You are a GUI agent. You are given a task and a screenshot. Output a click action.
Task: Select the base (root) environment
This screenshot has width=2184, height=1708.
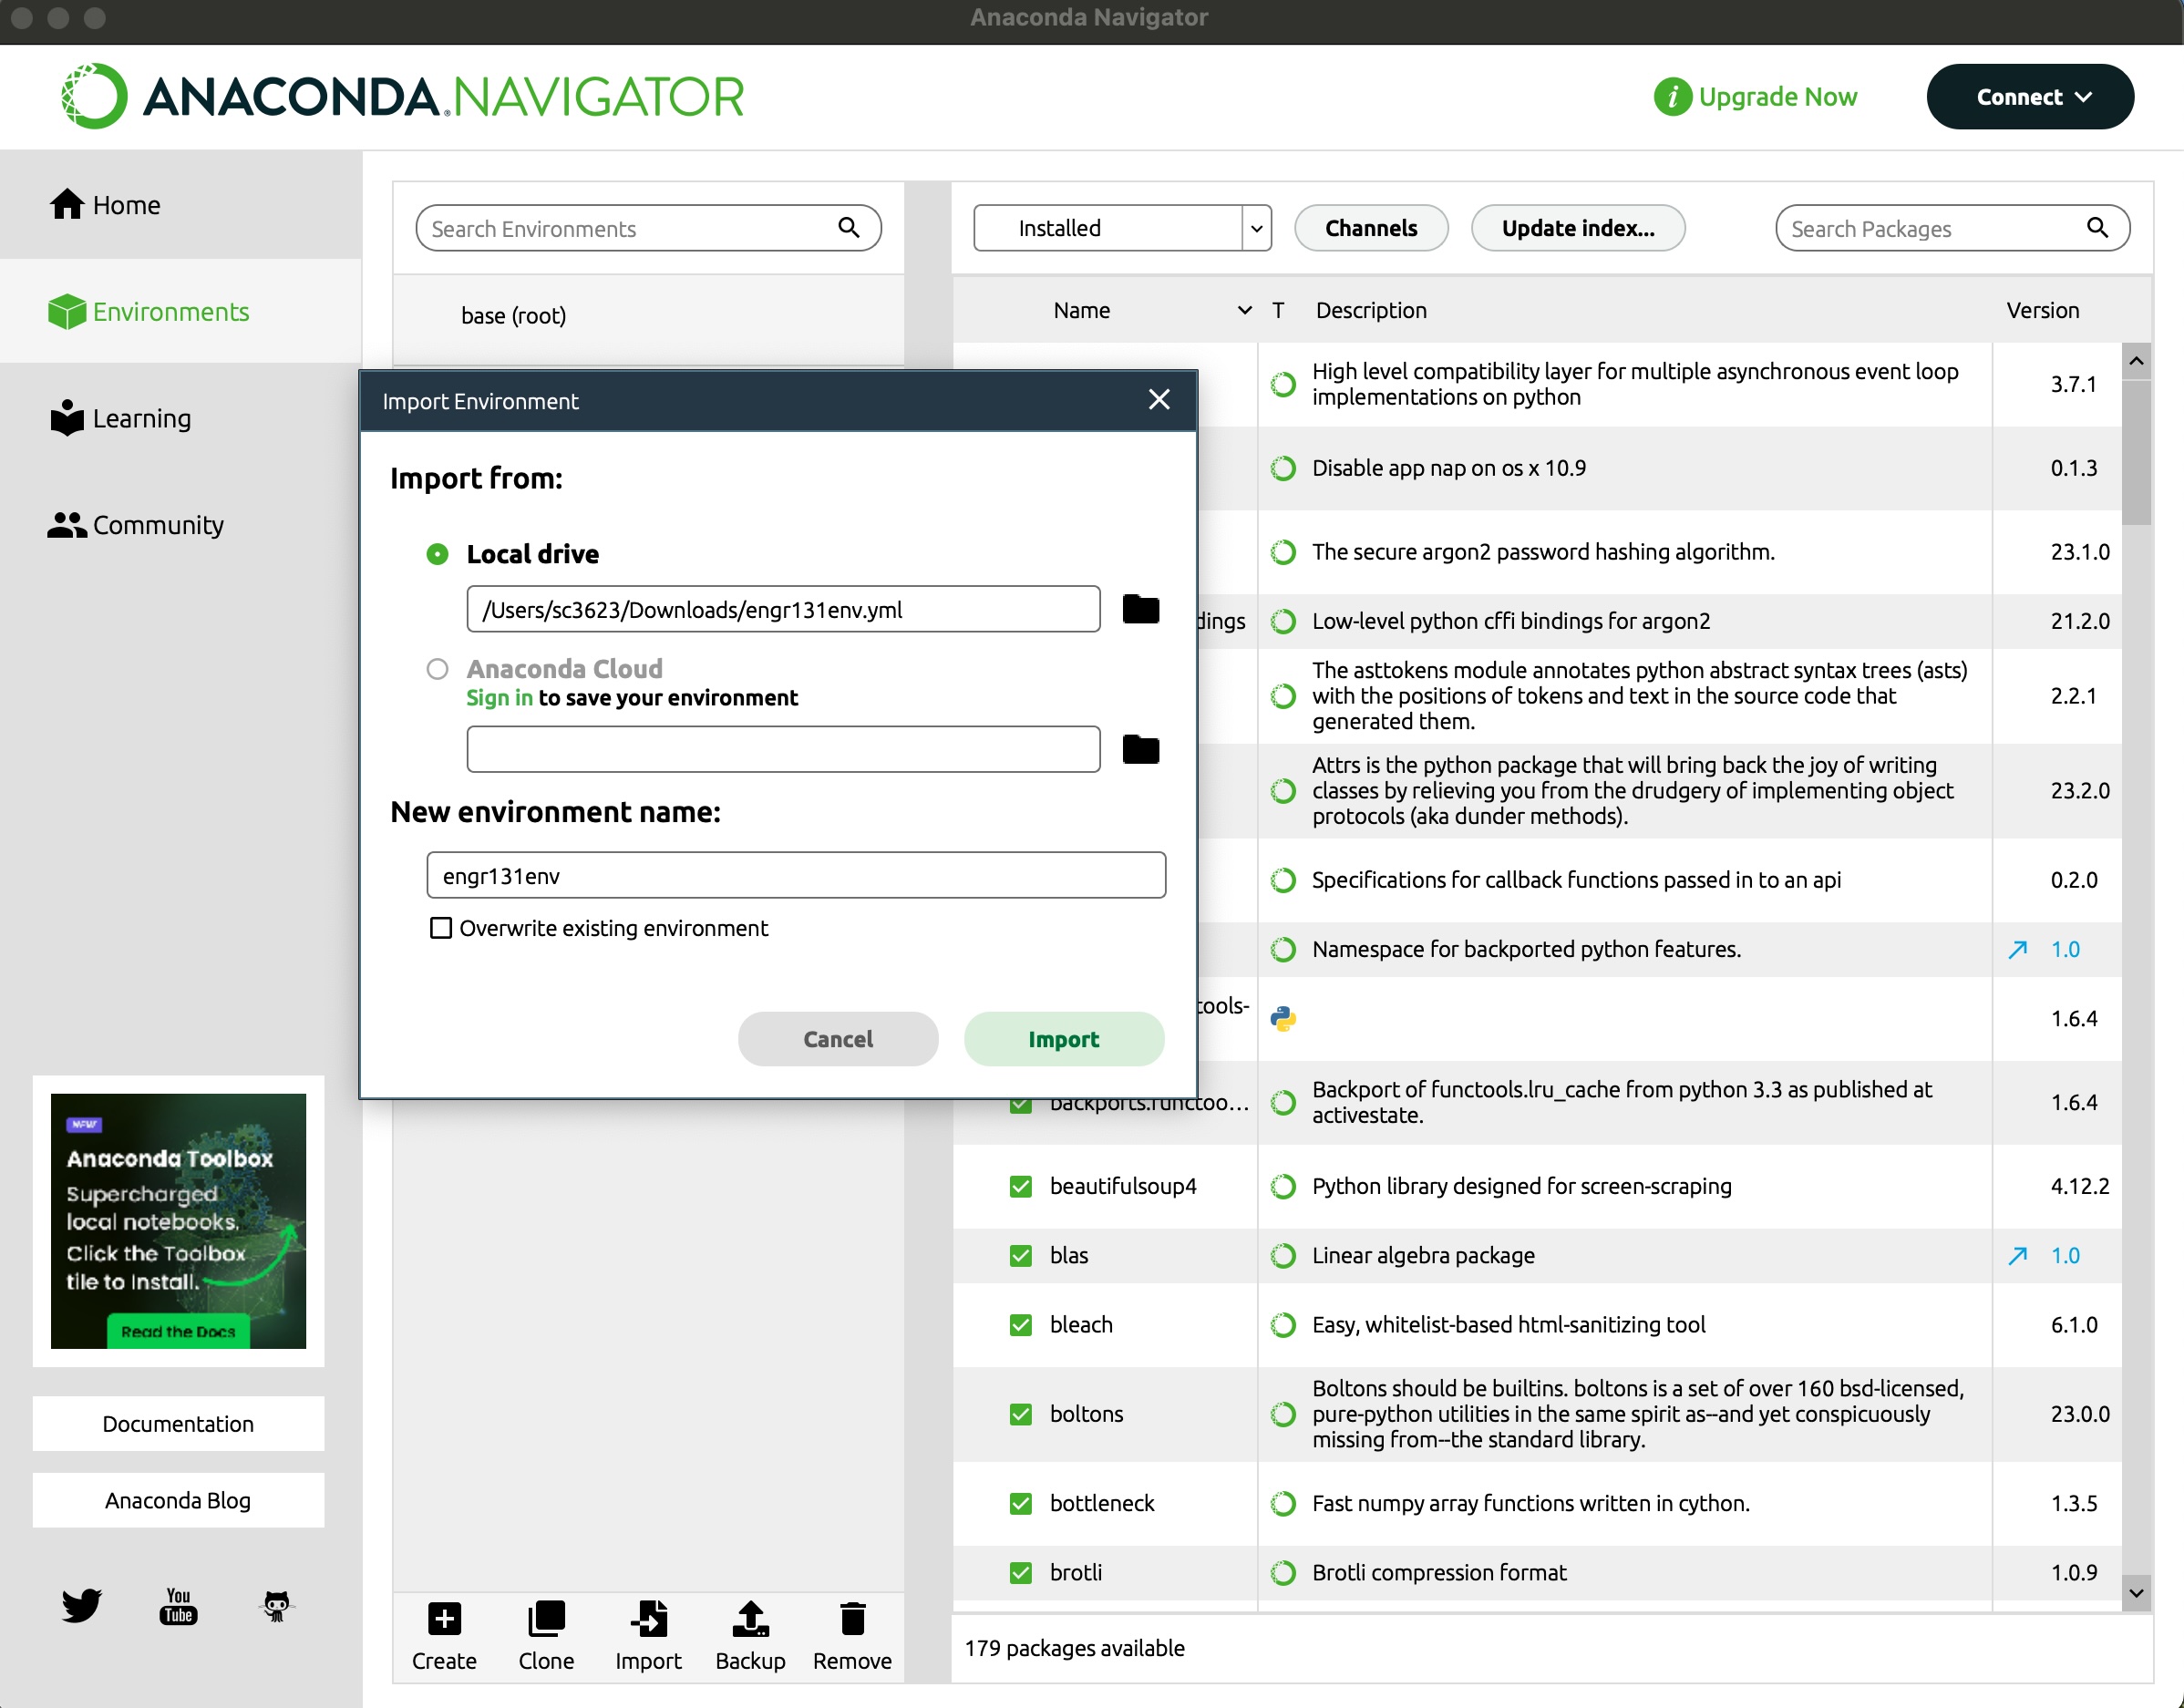[649, 316]
